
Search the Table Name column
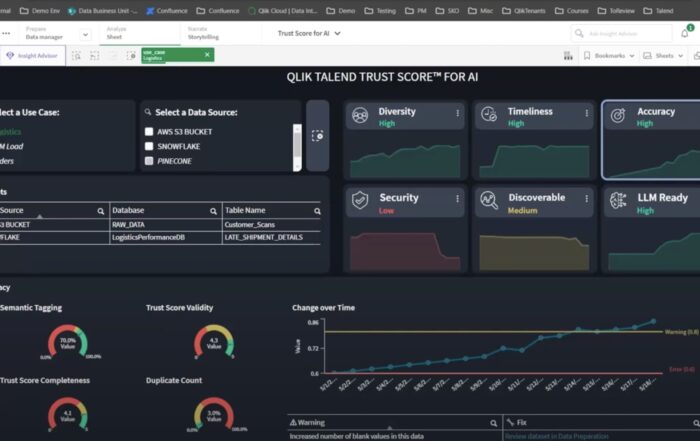[x=317, y=211]
